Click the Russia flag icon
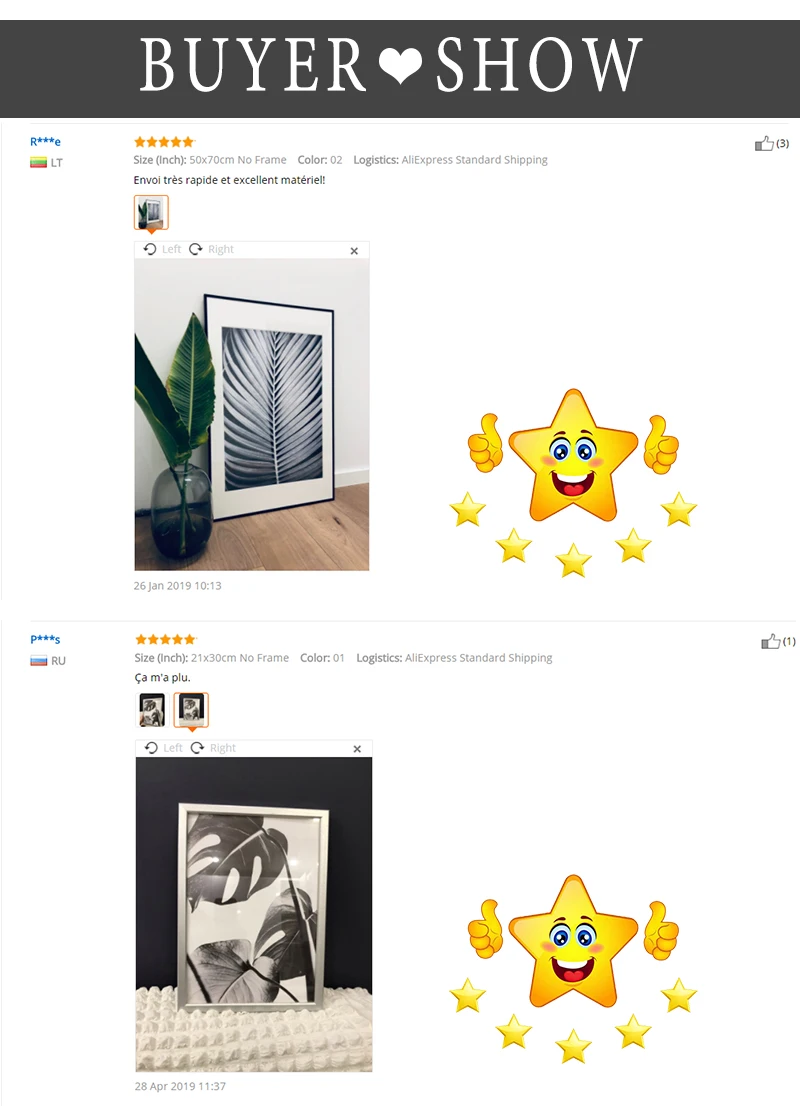The width and height of the screenshot is (800, 1106). 38,661
